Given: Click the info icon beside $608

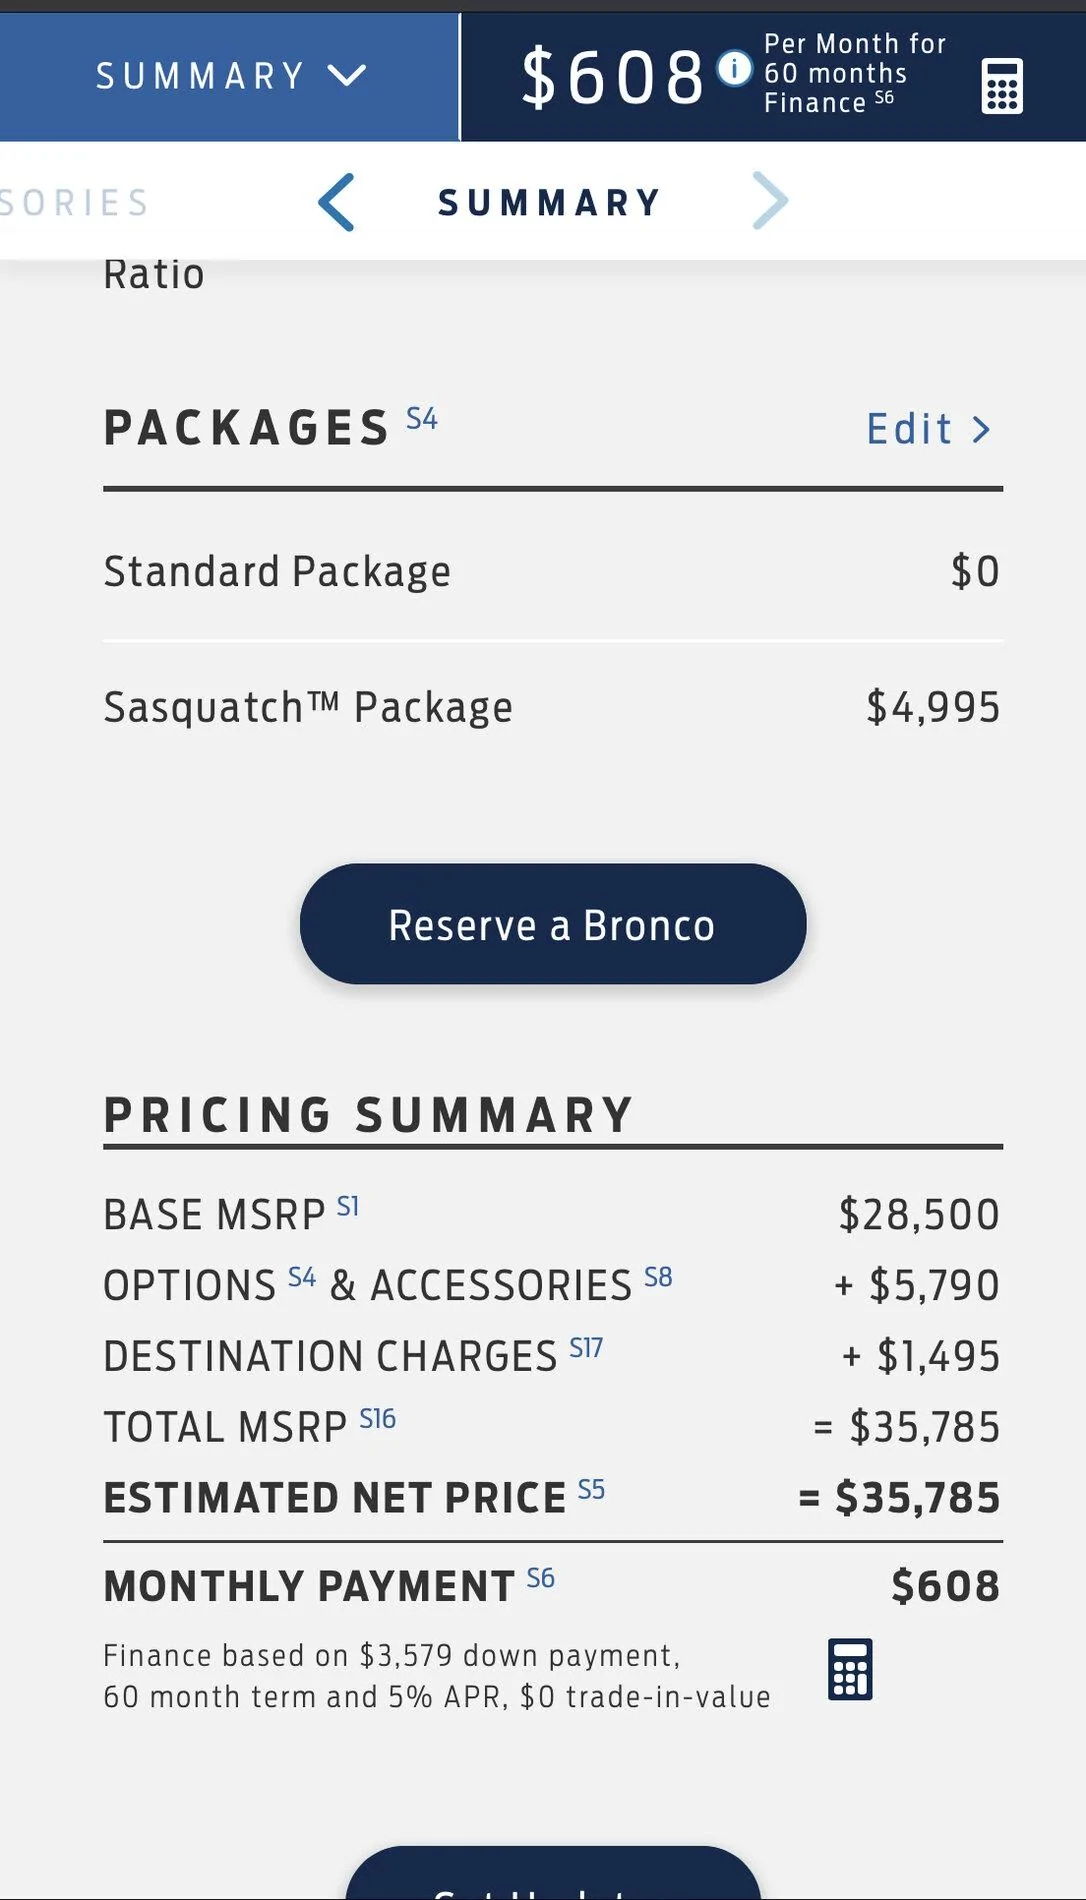Looking at the screenshot, I should pyautogui.click(x=735, y=69).
